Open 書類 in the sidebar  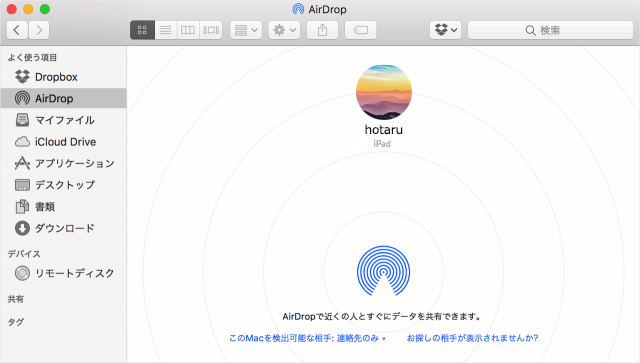coord(63,207)
